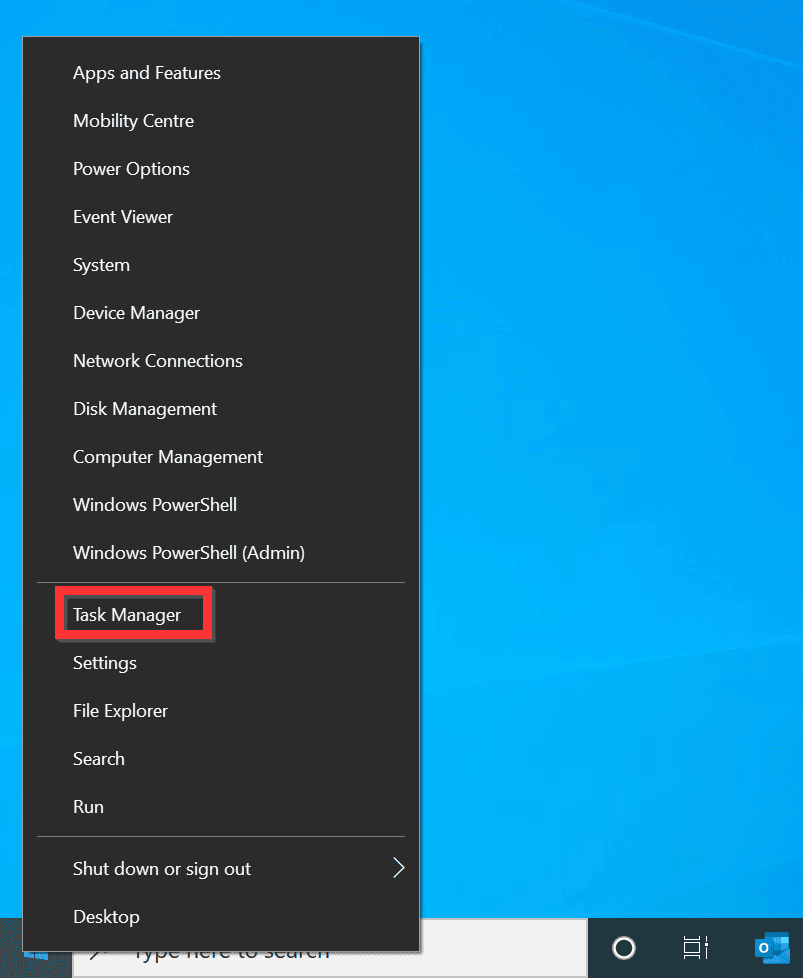Screen dimensions: 803x978
Task: Open Device Manager
Action: click(x=136, y=313)
